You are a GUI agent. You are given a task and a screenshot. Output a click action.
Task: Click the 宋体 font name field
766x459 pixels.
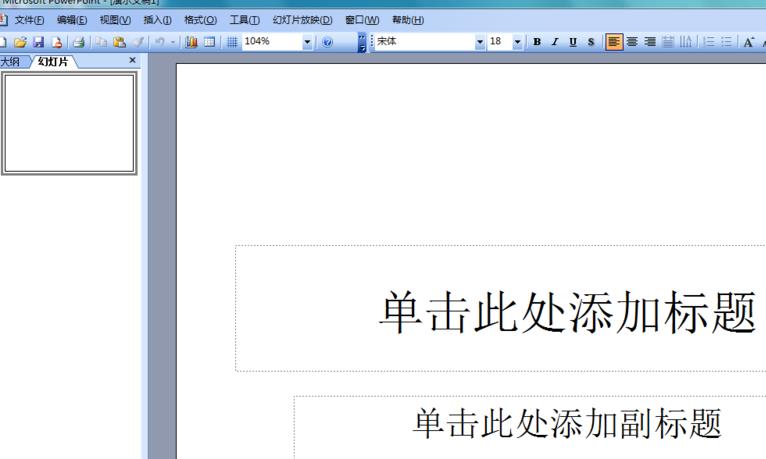425,42
